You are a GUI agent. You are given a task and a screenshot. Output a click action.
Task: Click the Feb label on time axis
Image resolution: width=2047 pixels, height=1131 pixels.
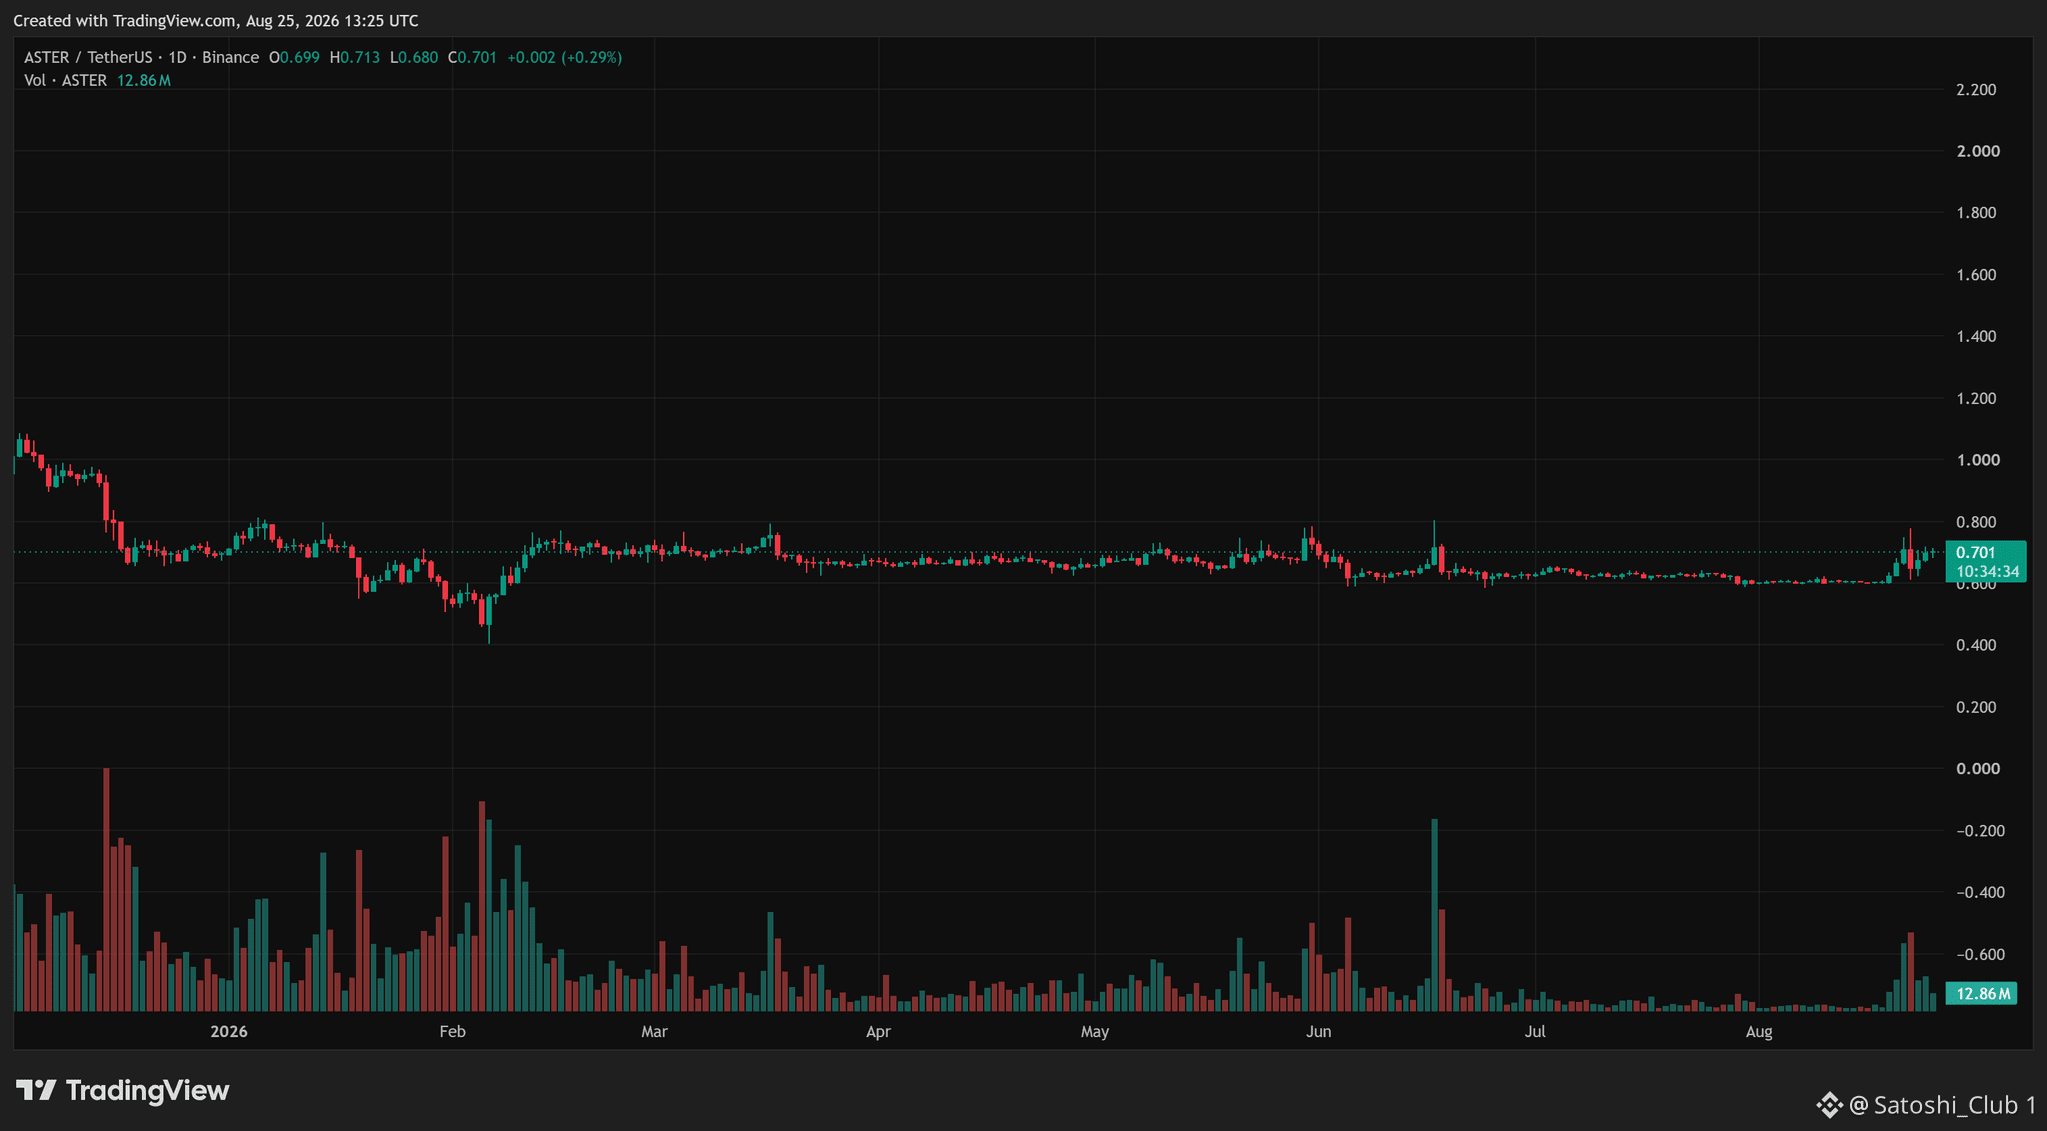click(453, 1032)
